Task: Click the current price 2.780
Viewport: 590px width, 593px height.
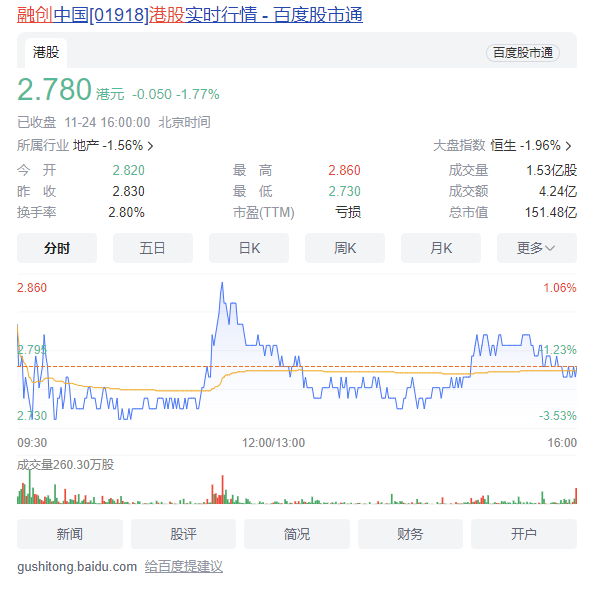Action: [54, 90]
